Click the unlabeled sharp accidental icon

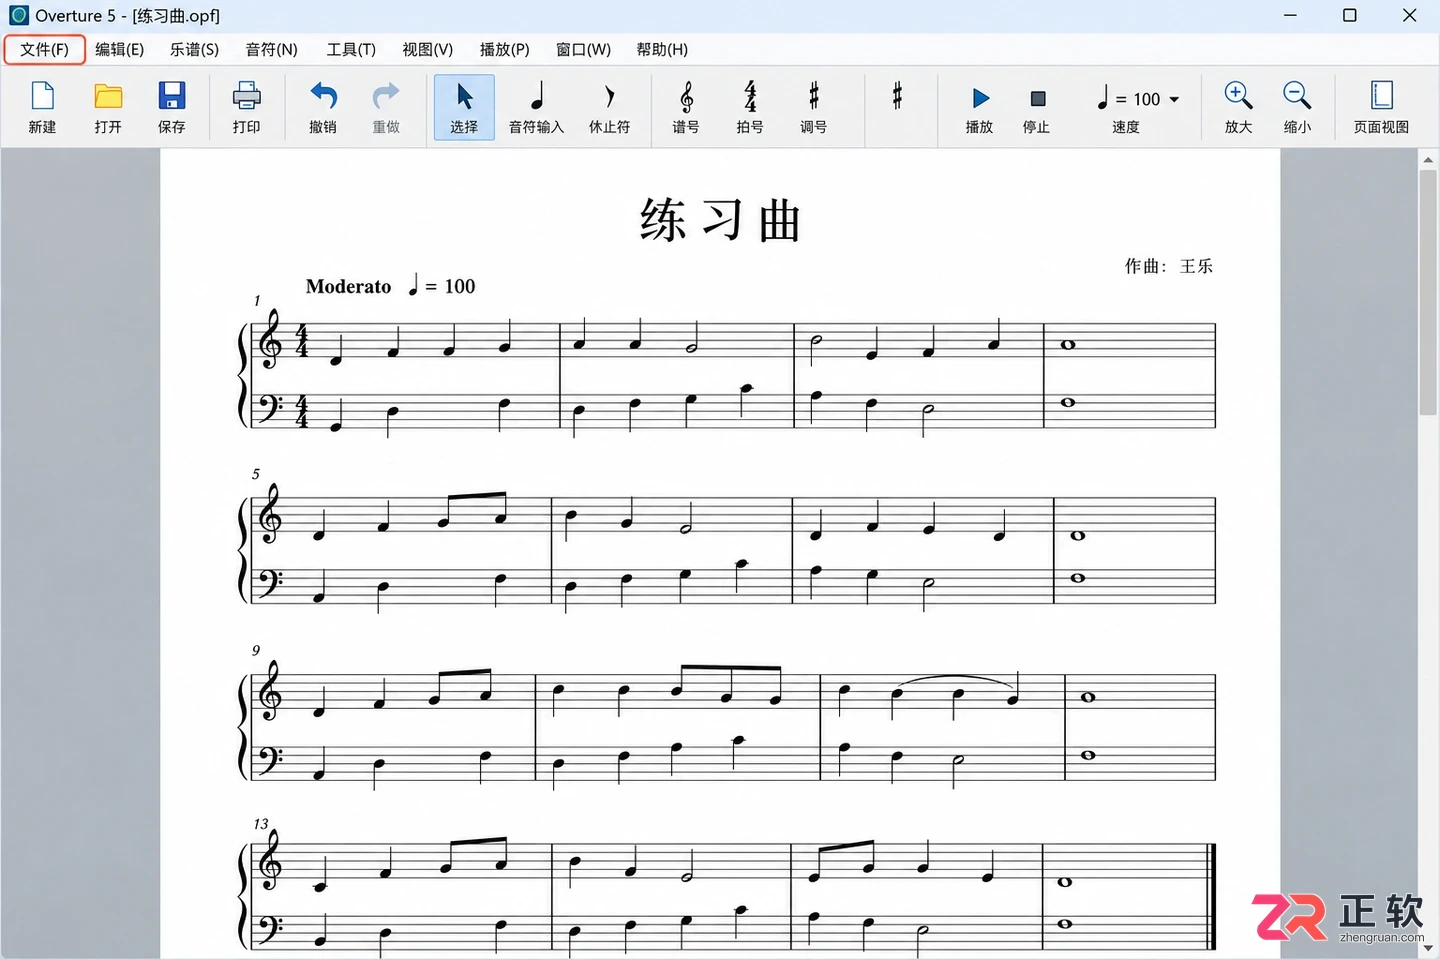tap(898, 96)
